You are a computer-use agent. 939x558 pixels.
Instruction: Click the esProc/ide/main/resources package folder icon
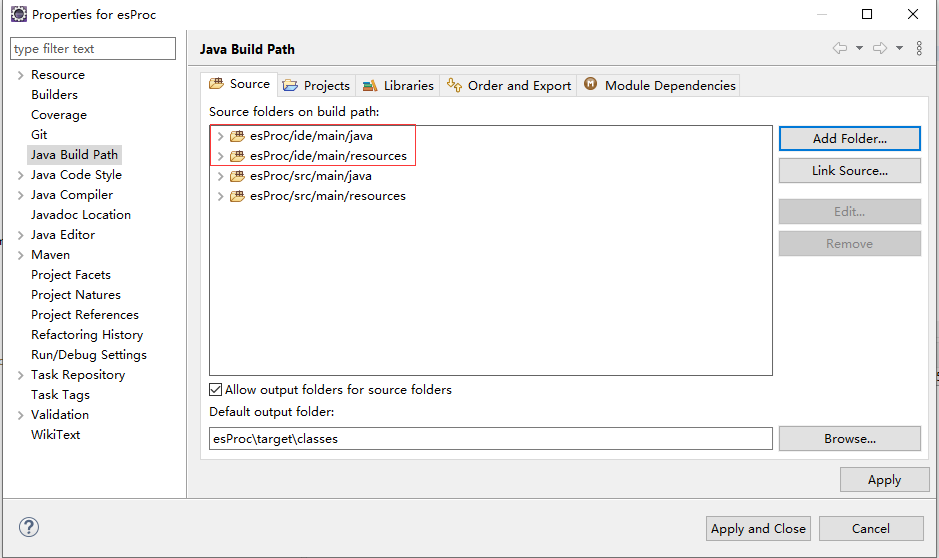(237, 156)
